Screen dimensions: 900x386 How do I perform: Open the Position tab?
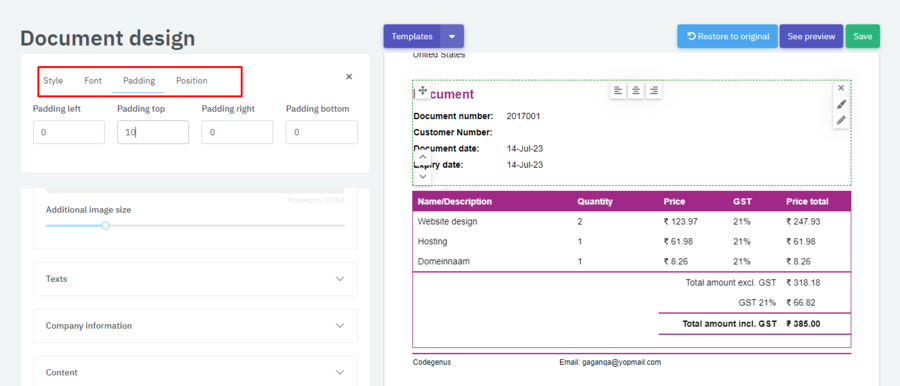[x=192, y=81]
